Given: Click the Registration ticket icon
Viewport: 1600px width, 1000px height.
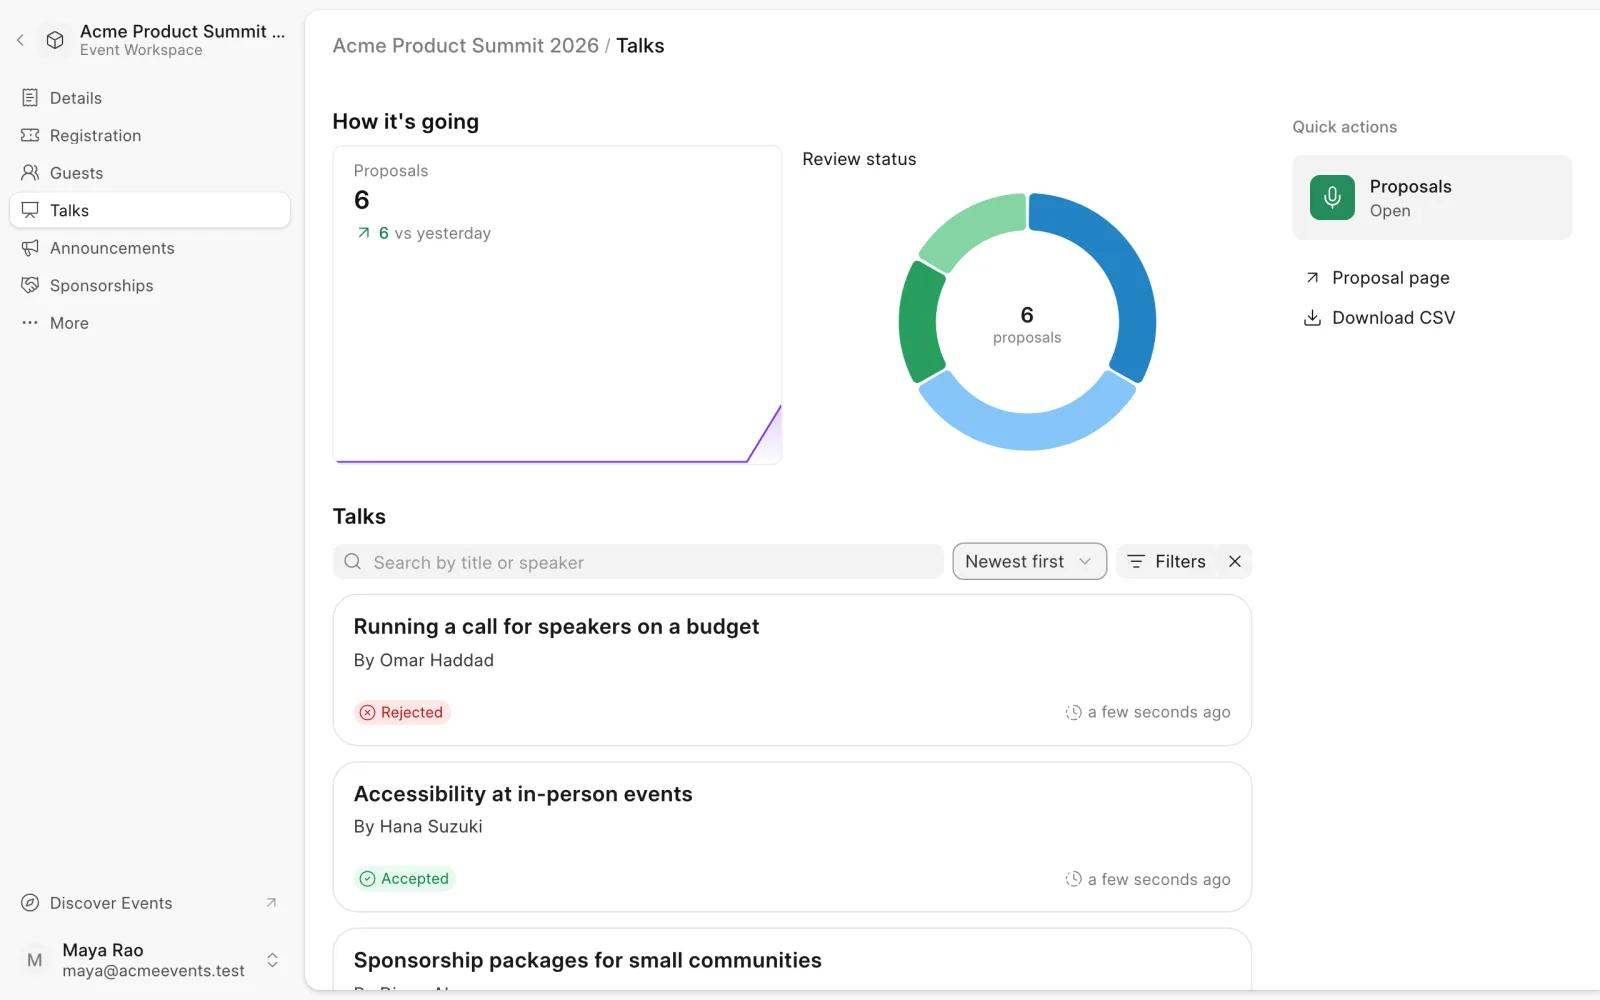Looking at the screenshot, I should pyautogui.click(x=30, y=135).
